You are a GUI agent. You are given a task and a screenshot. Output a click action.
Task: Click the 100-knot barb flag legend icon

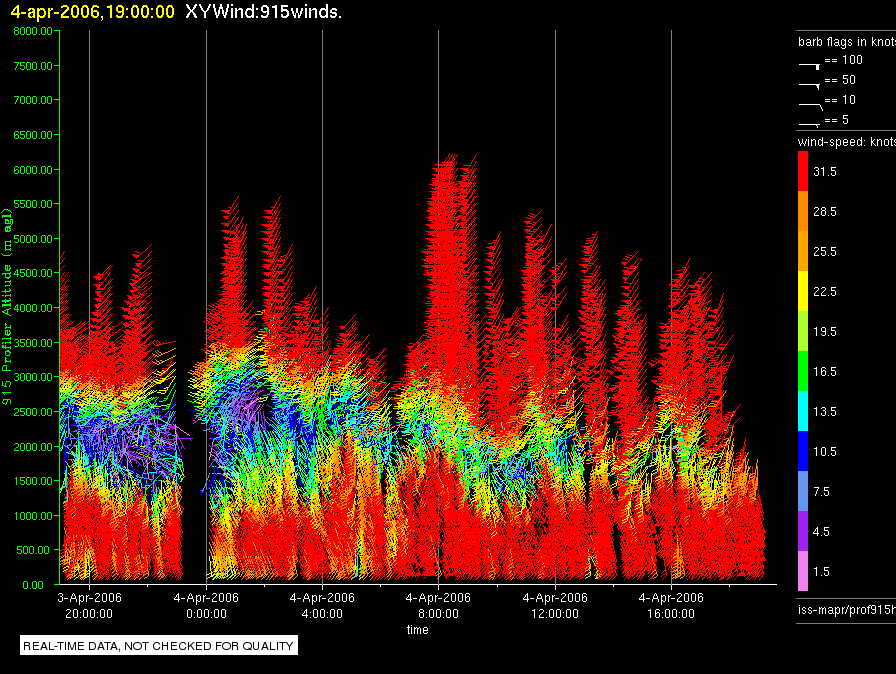coord(809,66)
